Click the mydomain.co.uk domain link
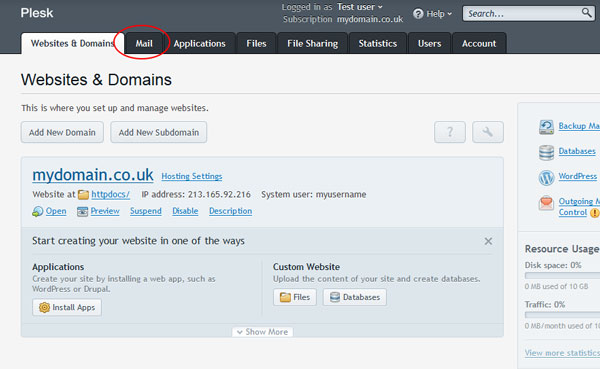This screenshot has height=369, width=600. [x=93, y=175]
